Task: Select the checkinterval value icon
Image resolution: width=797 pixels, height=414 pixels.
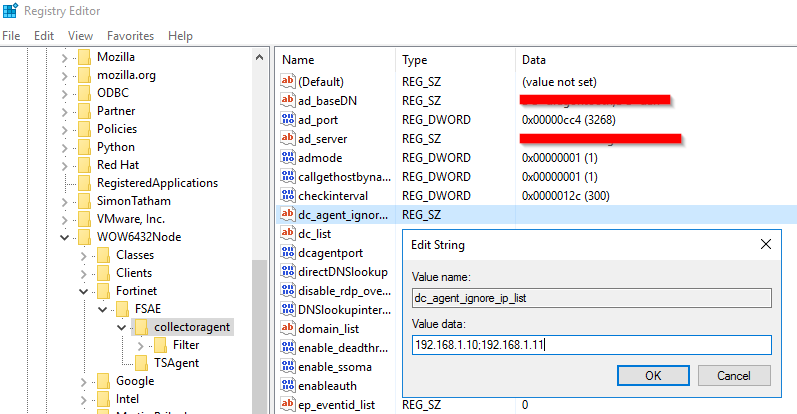Action: coord(289,196)
